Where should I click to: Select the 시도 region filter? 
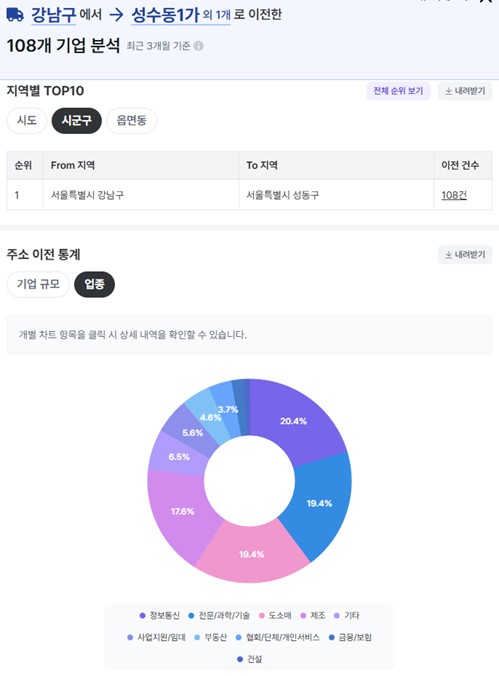click(x=27, y=120)
